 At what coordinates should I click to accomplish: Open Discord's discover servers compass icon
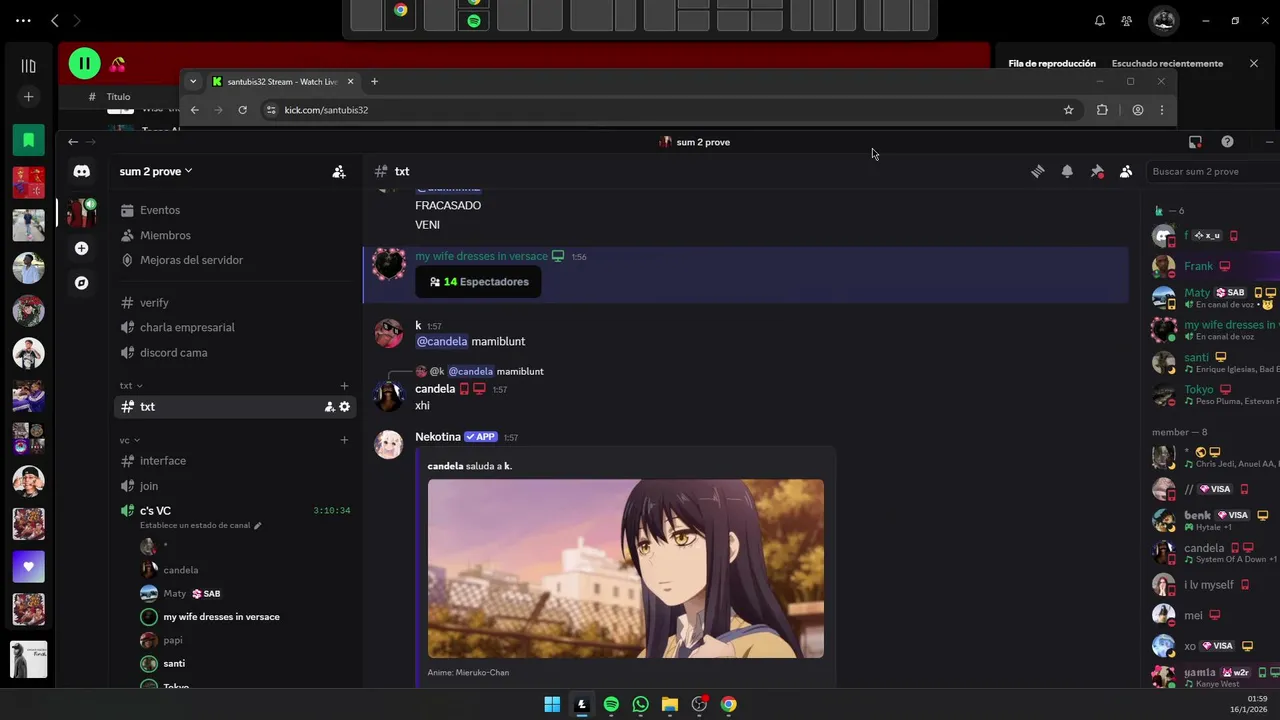tap(82, 283)
